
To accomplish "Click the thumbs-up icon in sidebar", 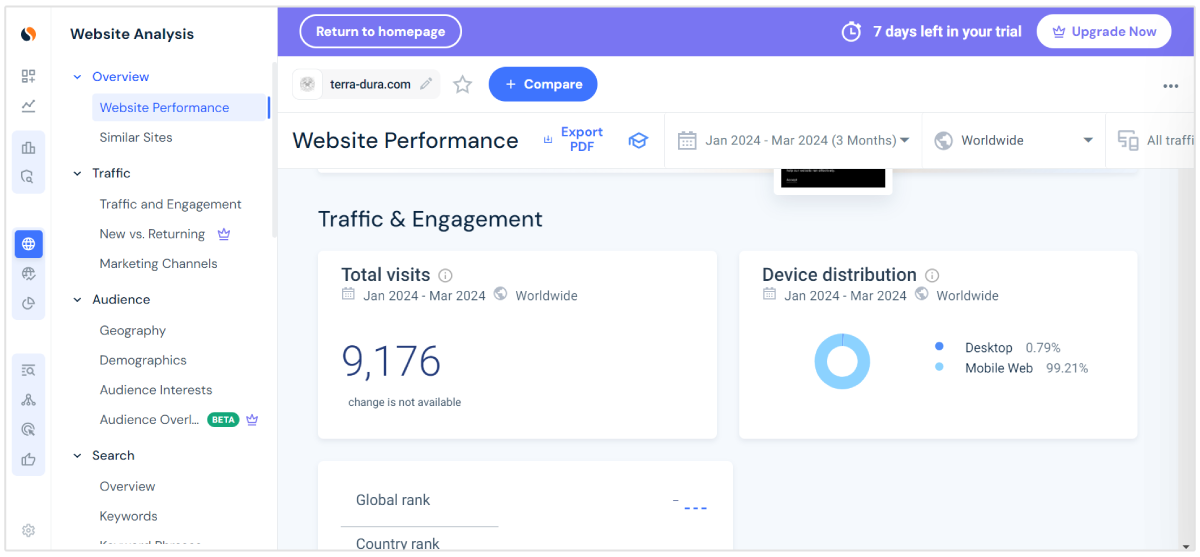I will click(x=28, y=460).
